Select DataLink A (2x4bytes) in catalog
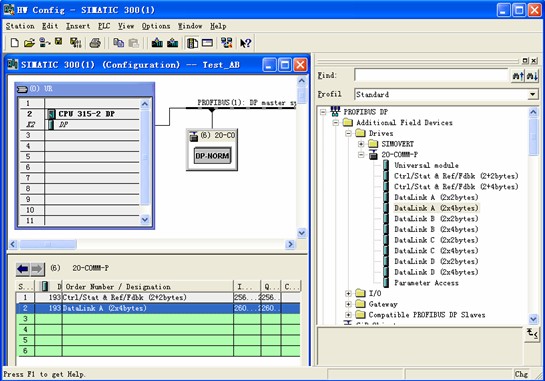 tap(436, 208)
